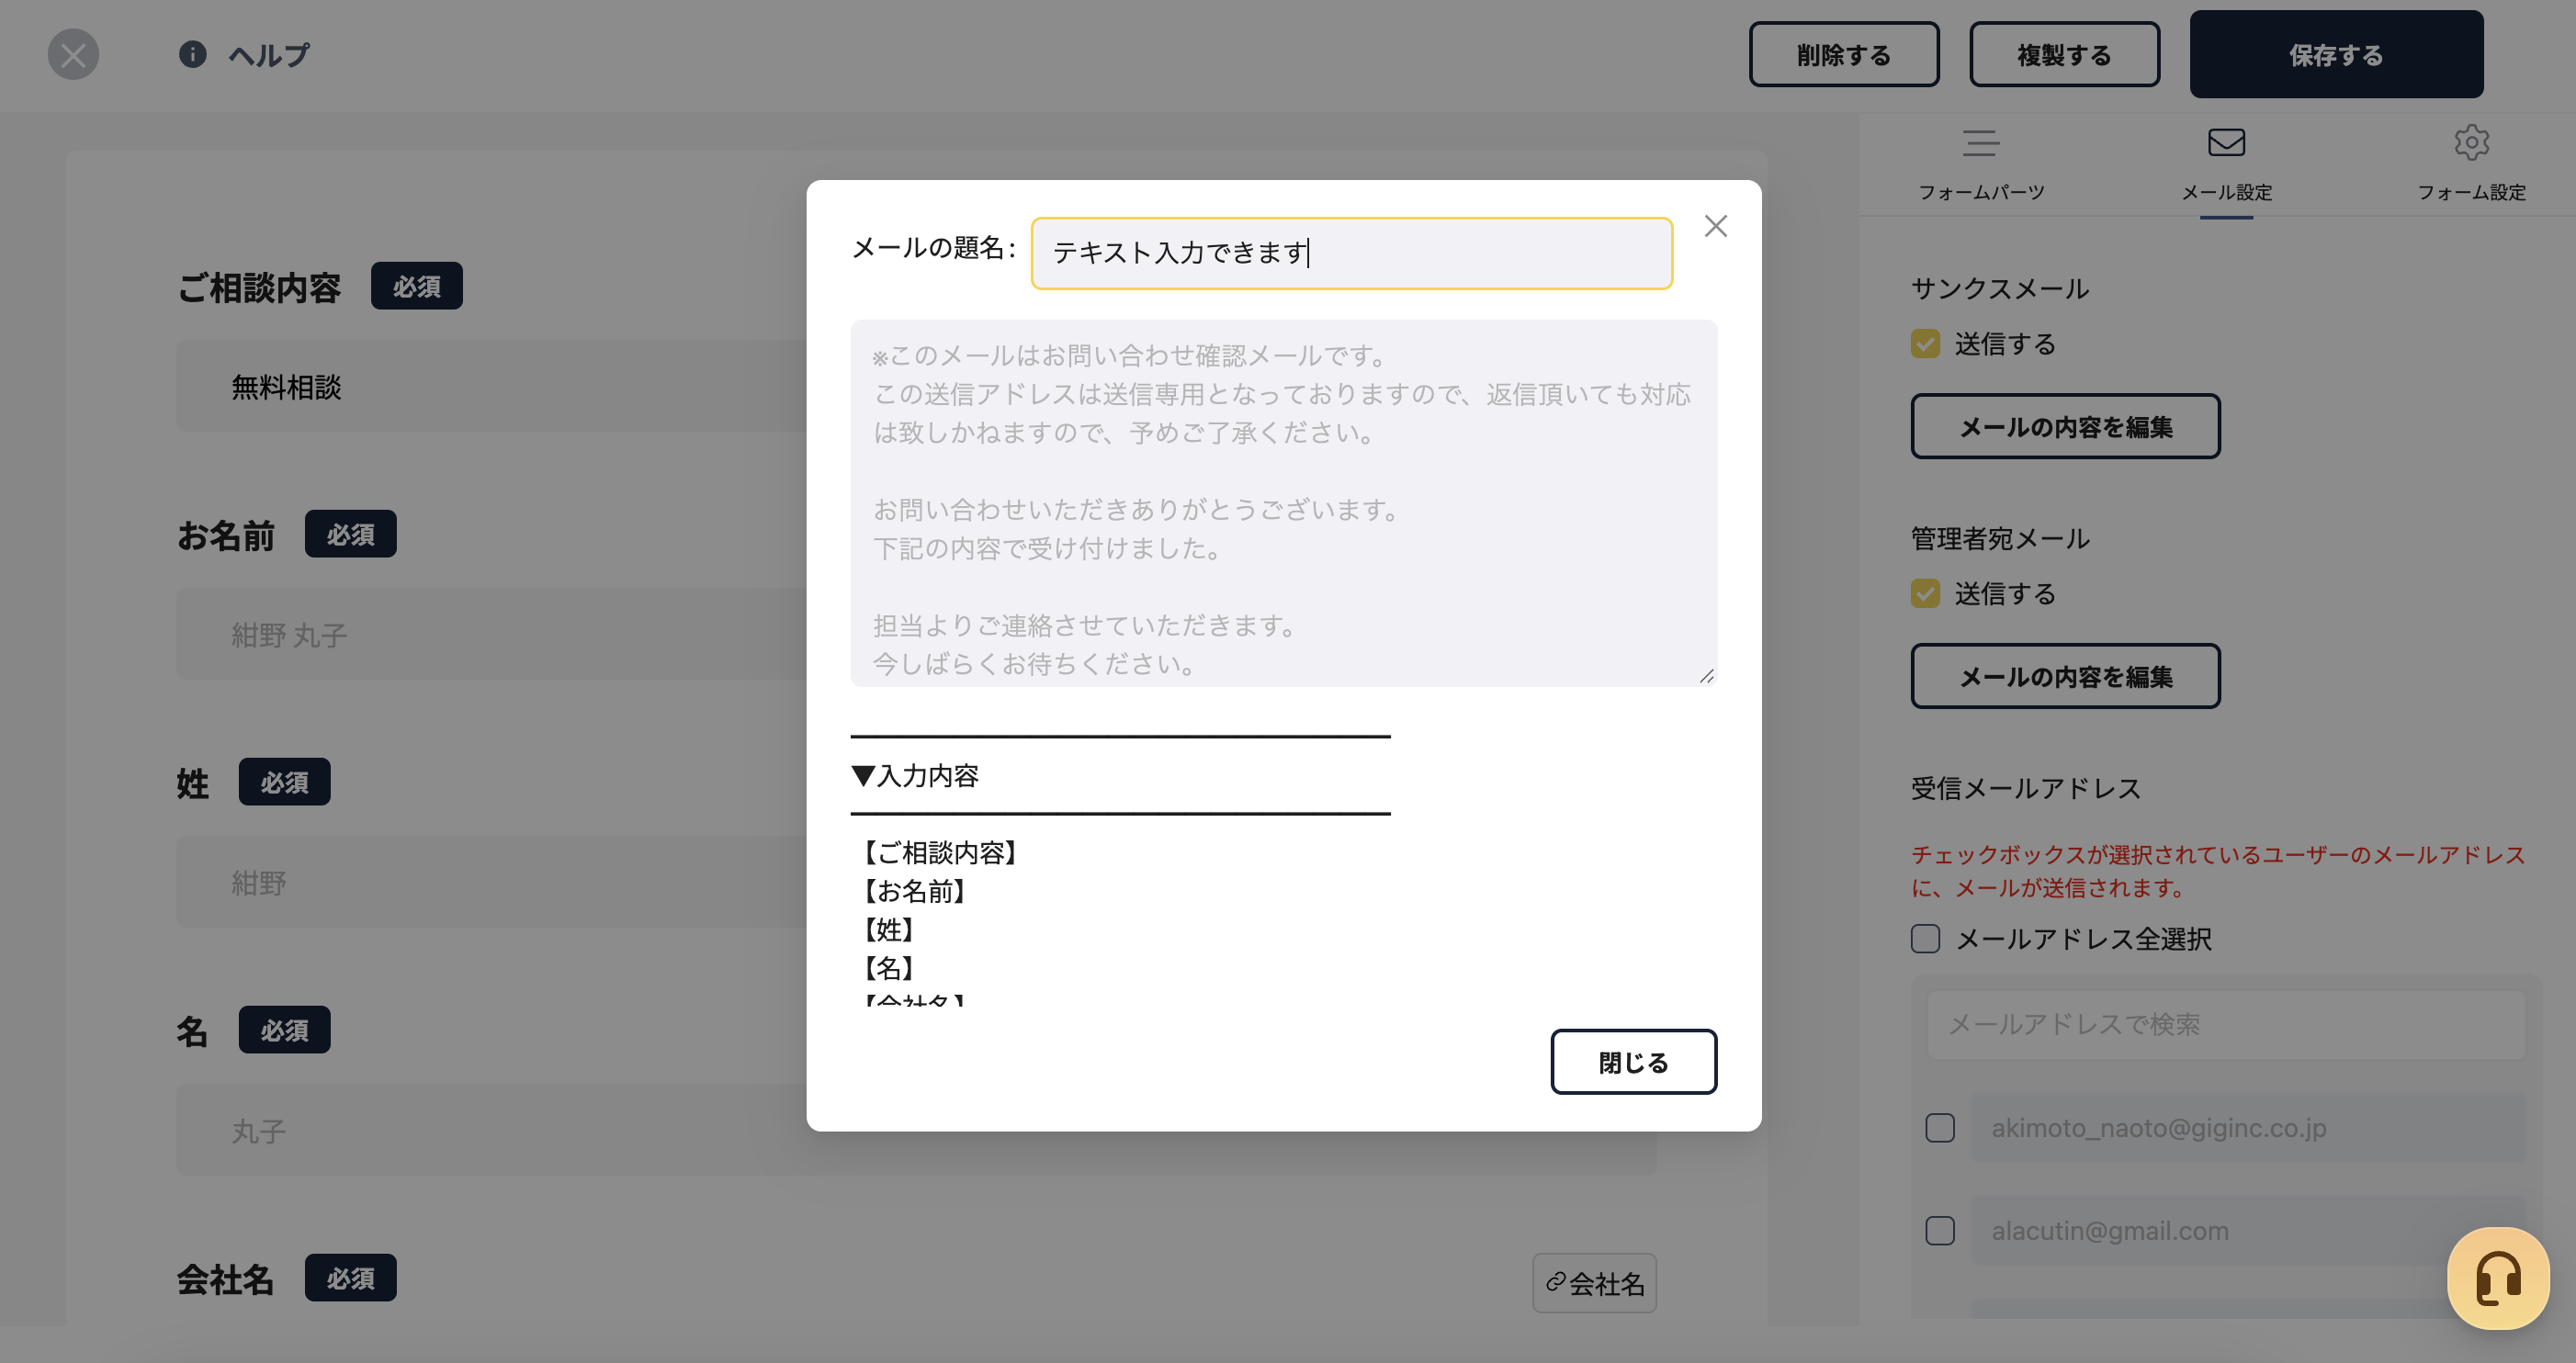This screenshot has height=1363, width=2576.
Task: Click the ▼入力内容 heading in the dialog
Action: [x=914, y=776]
